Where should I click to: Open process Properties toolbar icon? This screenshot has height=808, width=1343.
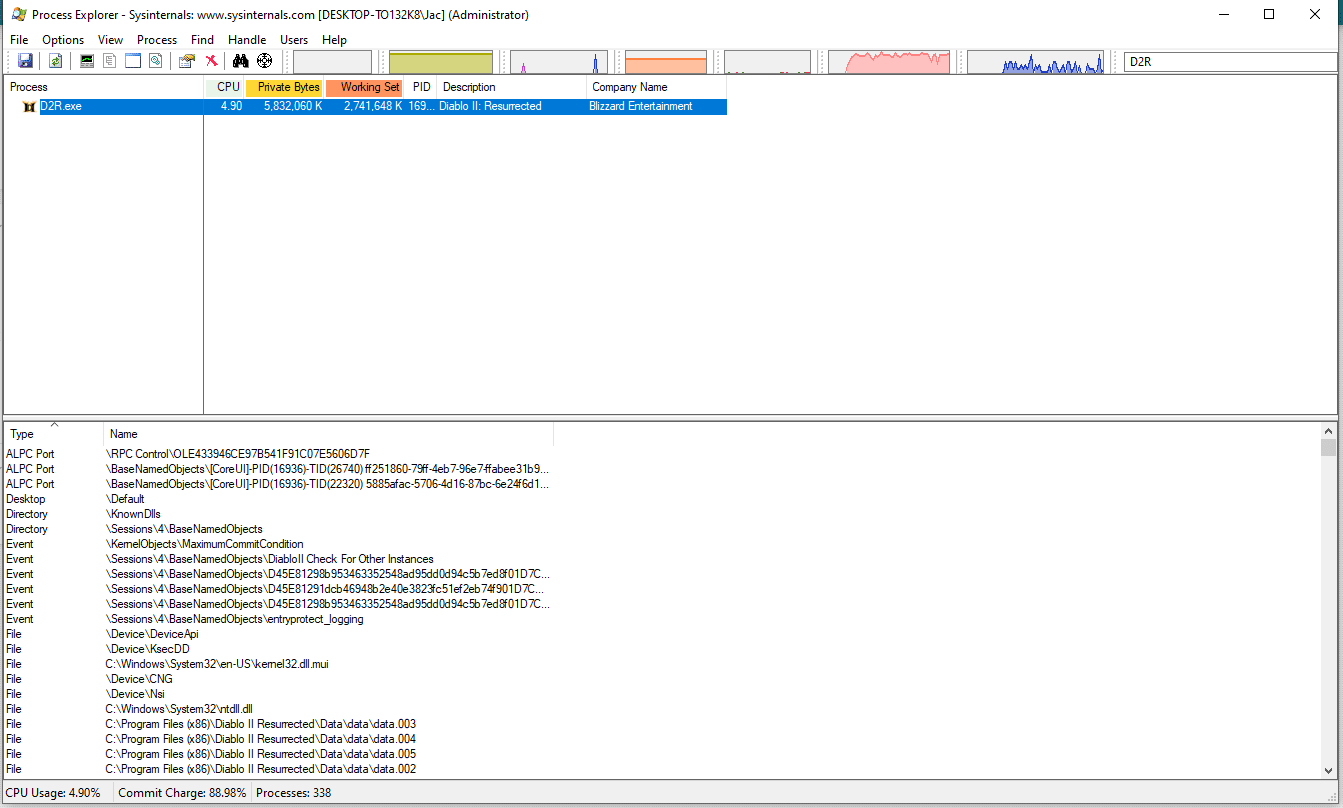(x=186, y=61)
